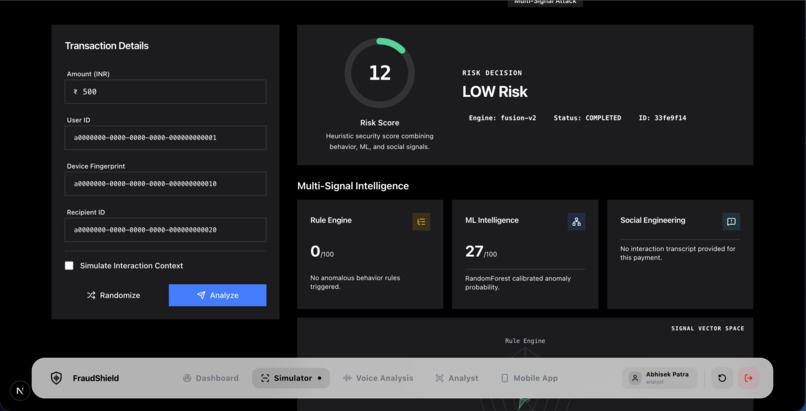
Task: Click the Social Engineering message icon
Action: [x=731, y=222]
